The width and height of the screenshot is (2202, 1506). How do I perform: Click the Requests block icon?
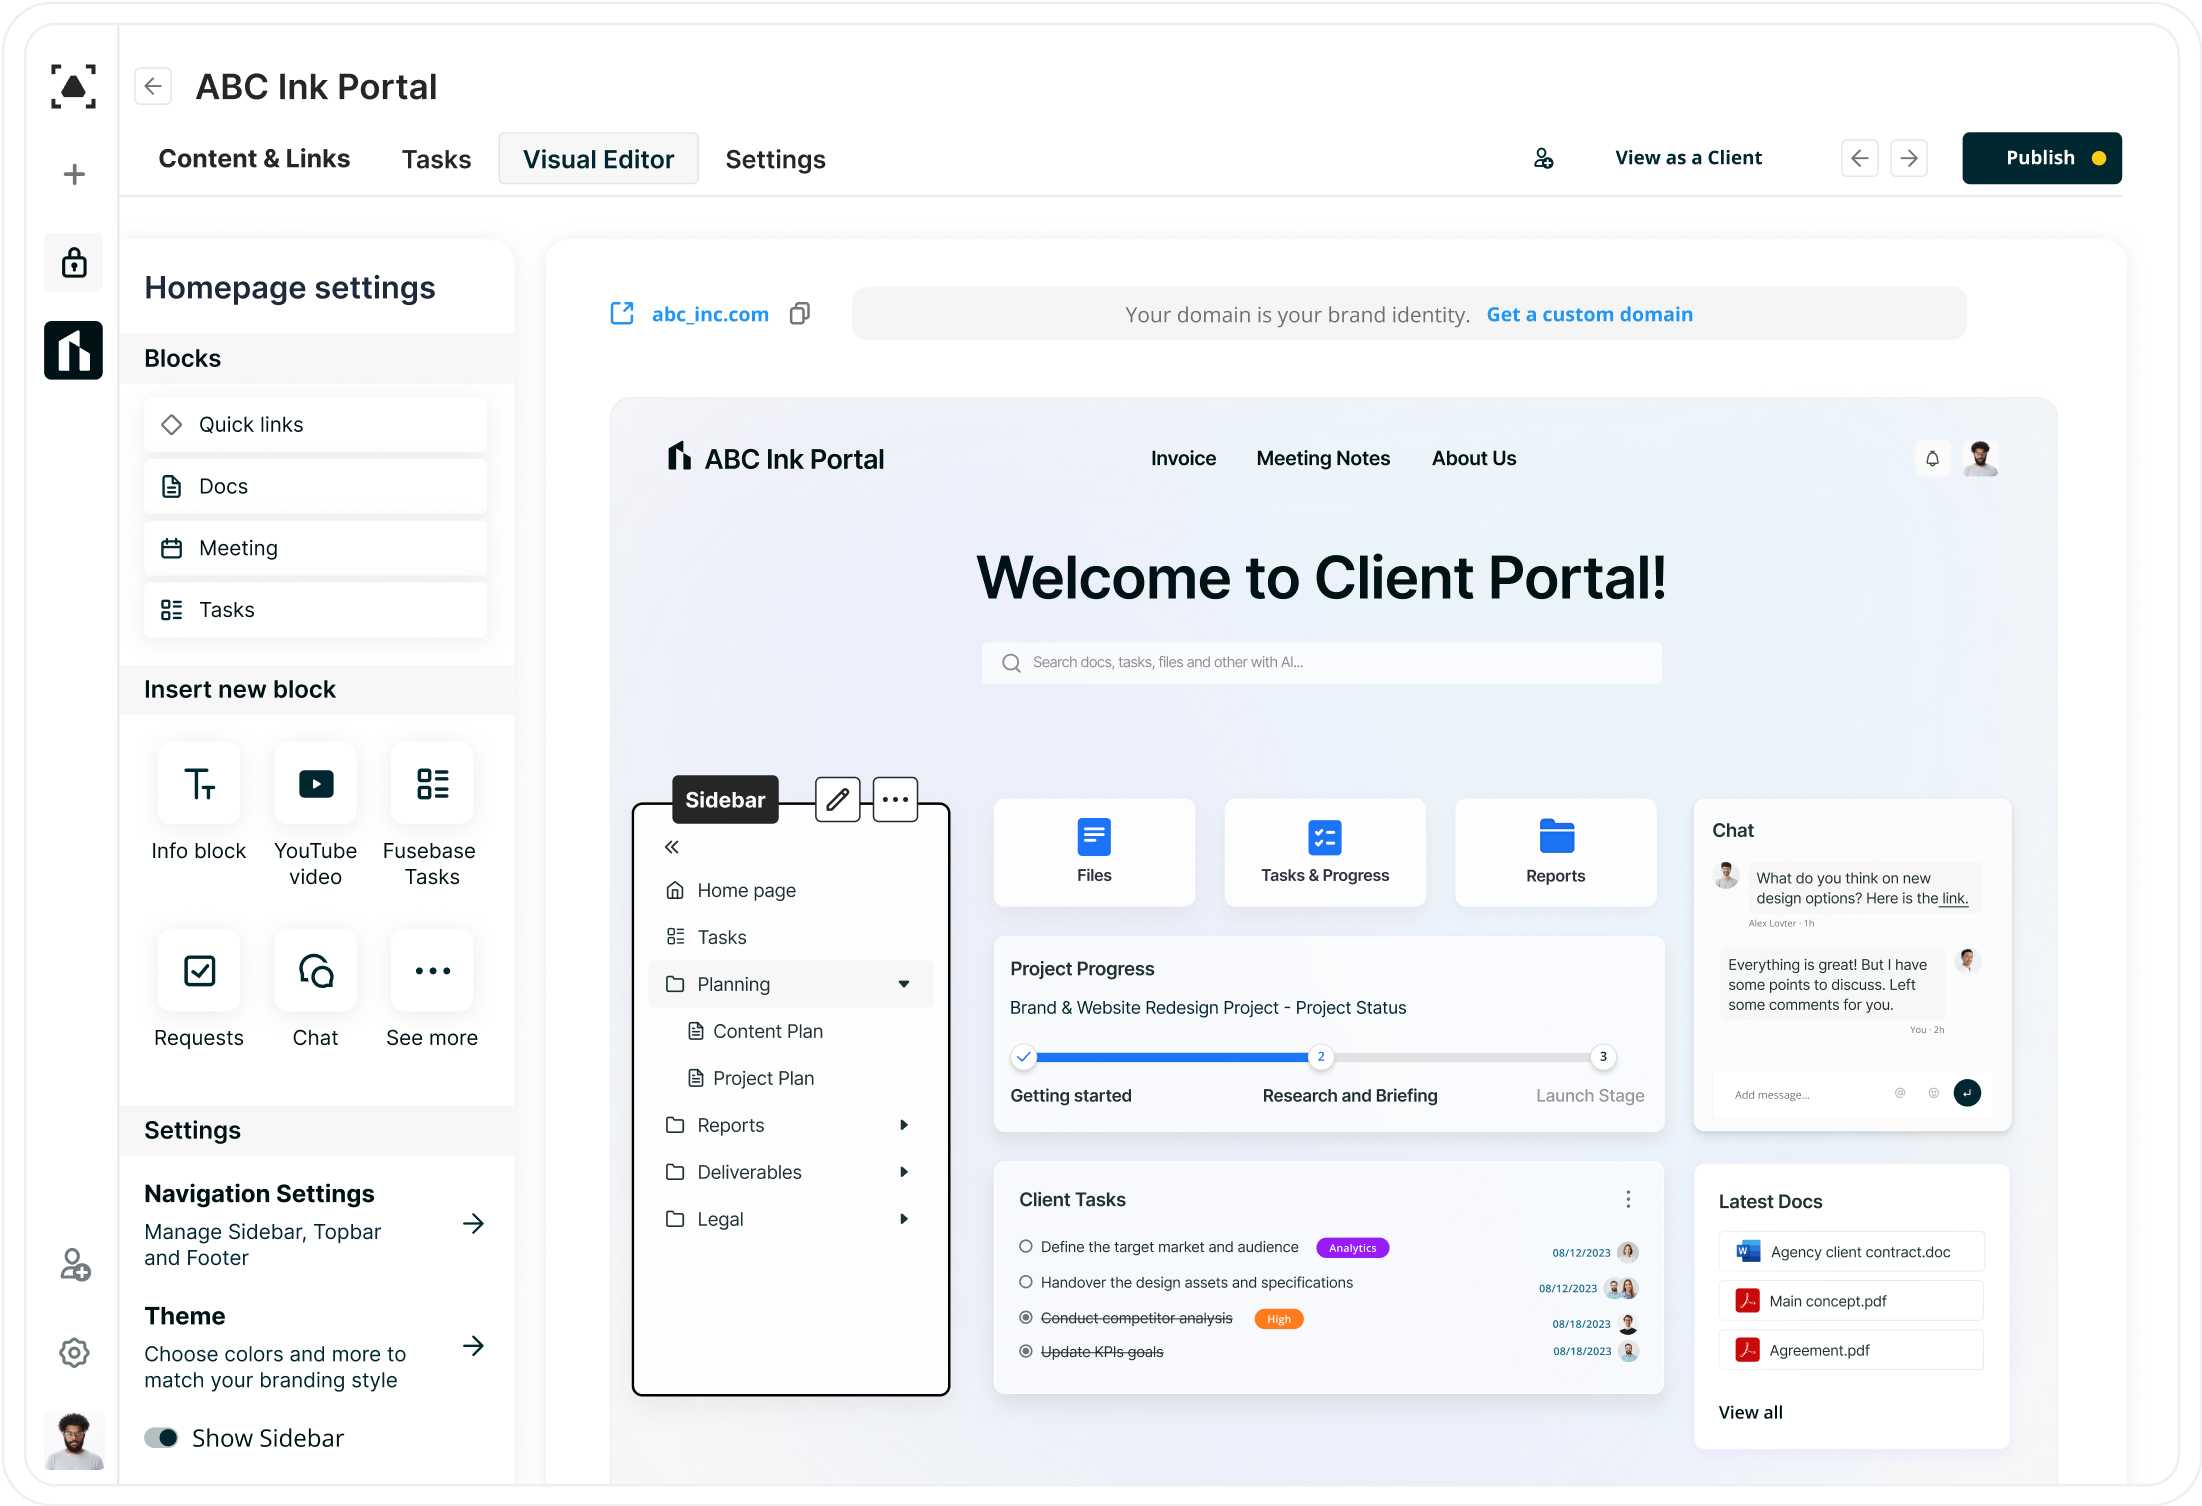point(199,971)
